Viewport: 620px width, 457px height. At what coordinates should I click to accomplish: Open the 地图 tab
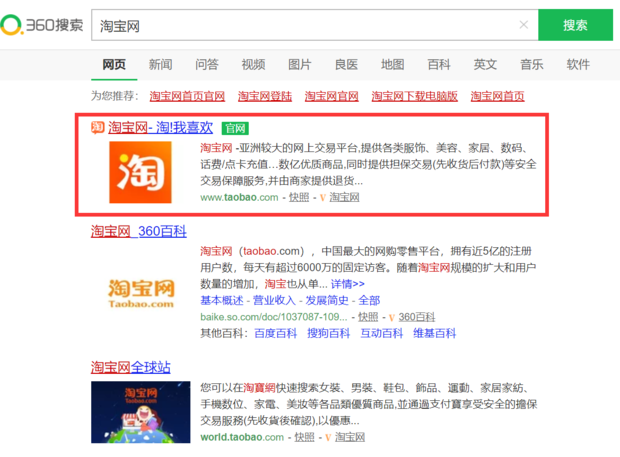tap(393, 64)
